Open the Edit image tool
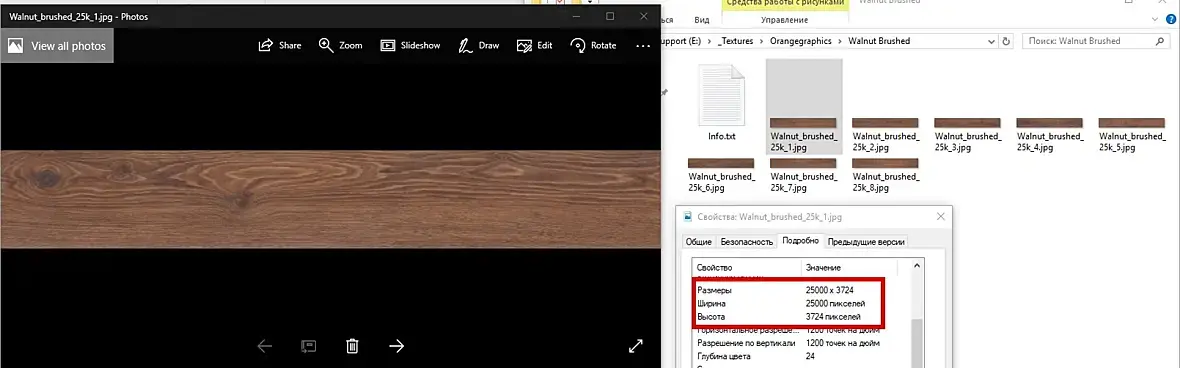 (x=534, y=45)
